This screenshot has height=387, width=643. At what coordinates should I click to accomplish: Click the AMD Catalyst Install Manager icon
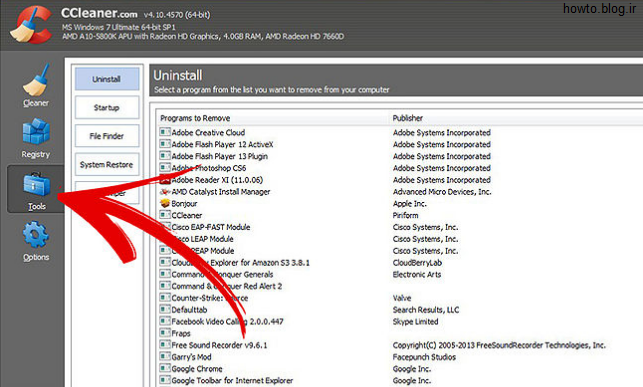point(165,191)
